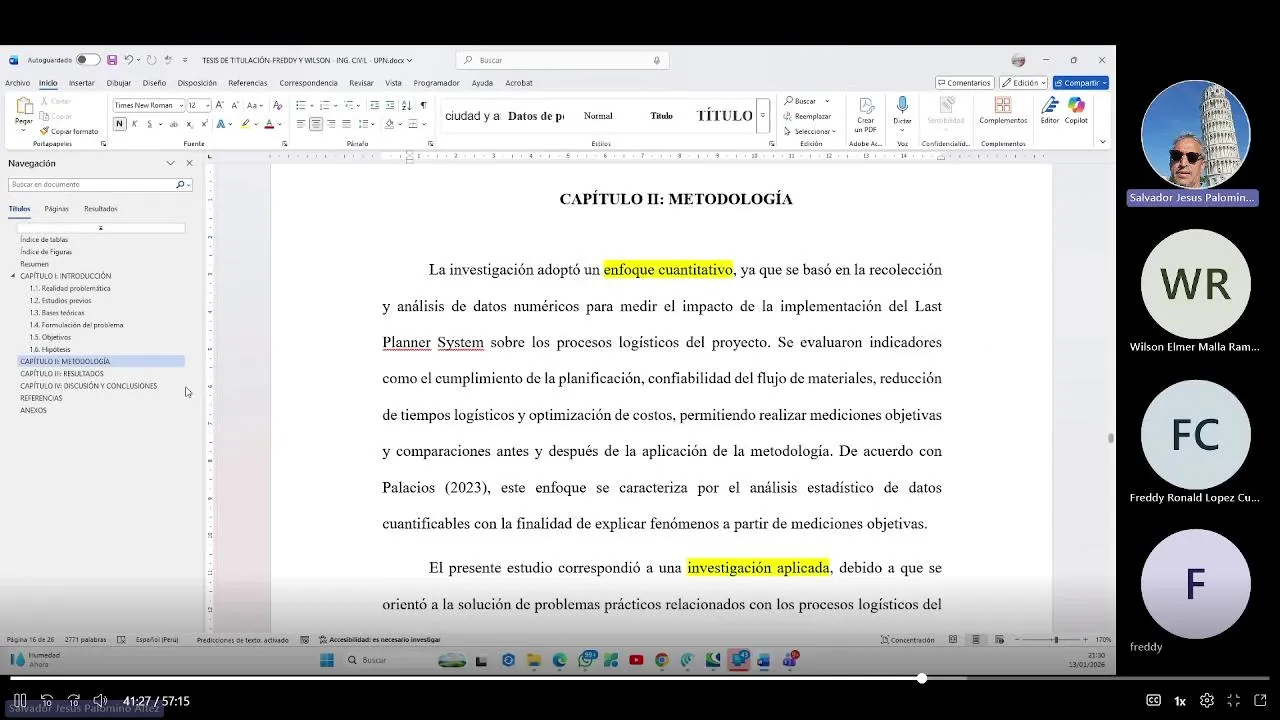The width and height of the screenshot is (1280, 720).
Task: Open Windows Start menu in taskbar
Action: coord(326,660)
